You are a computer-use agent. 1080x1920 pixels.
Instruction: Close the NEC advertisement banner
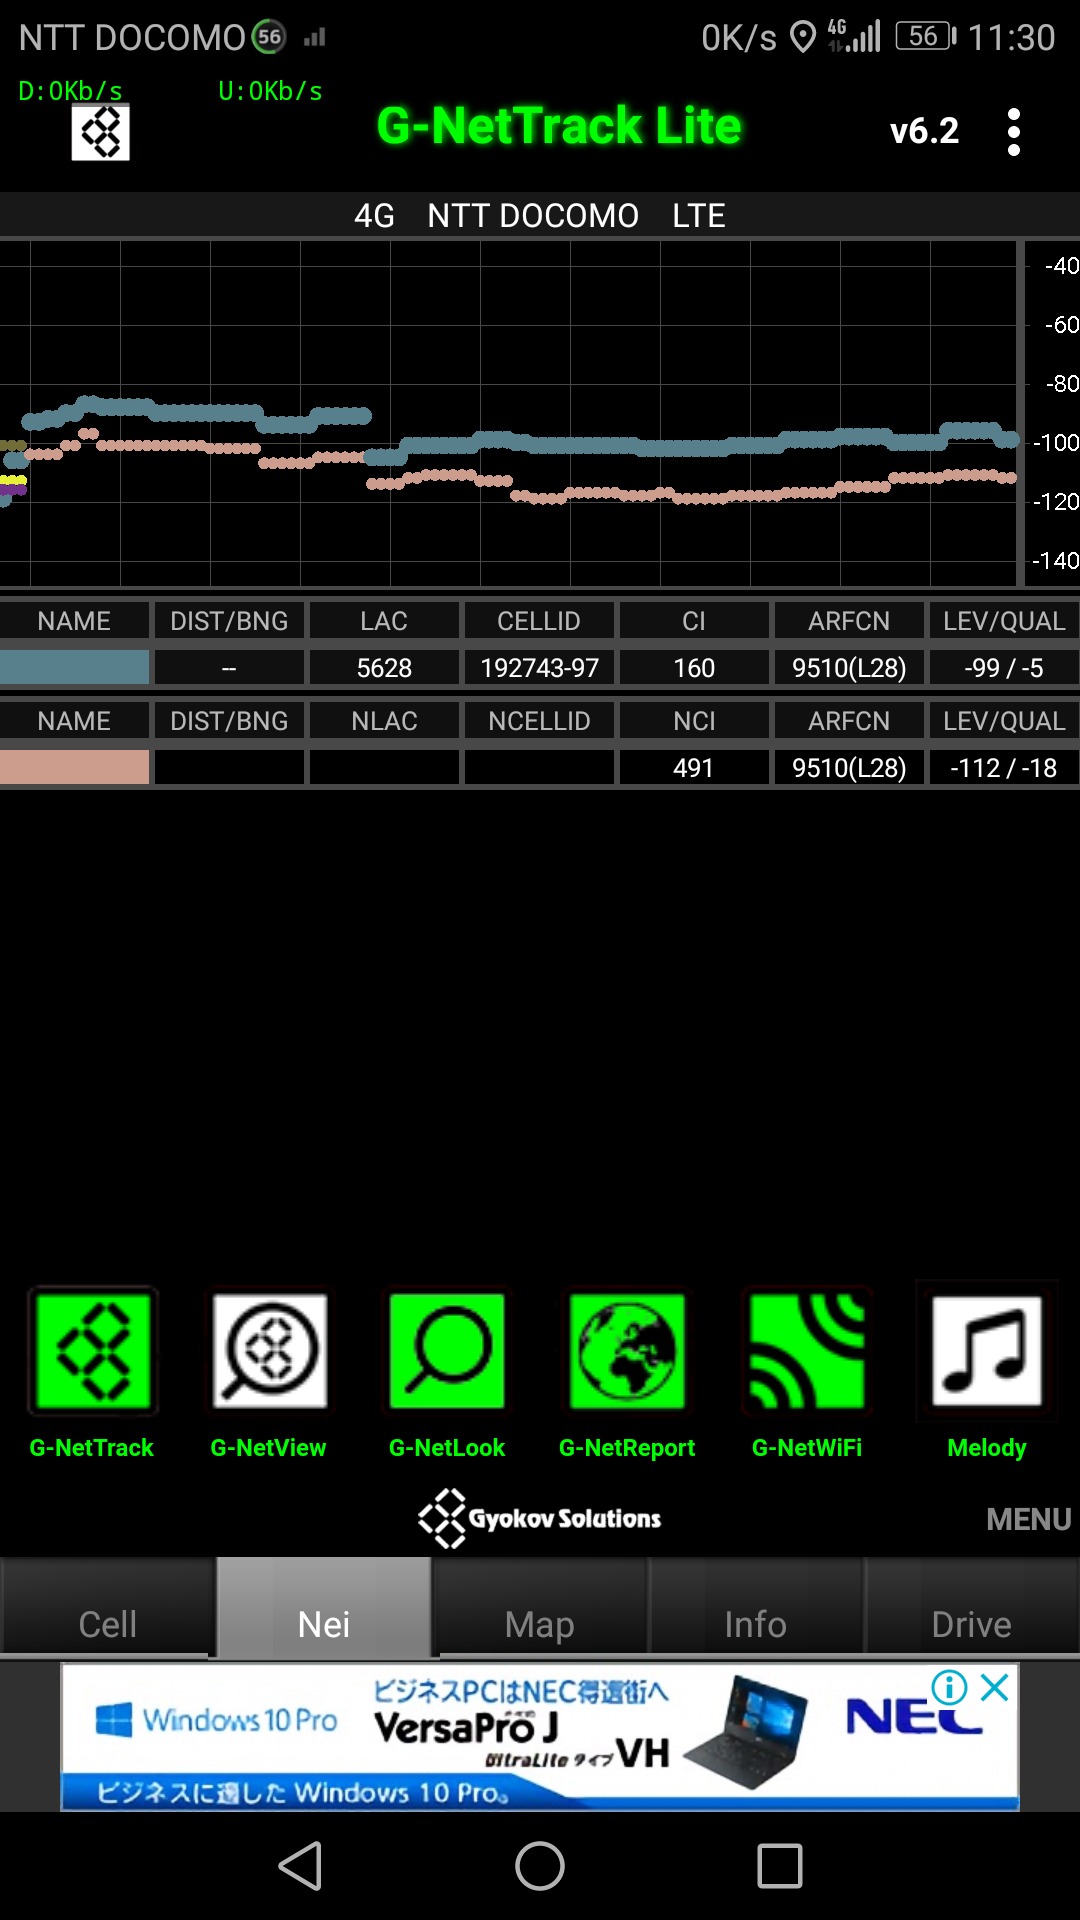tap(995, 1688)
